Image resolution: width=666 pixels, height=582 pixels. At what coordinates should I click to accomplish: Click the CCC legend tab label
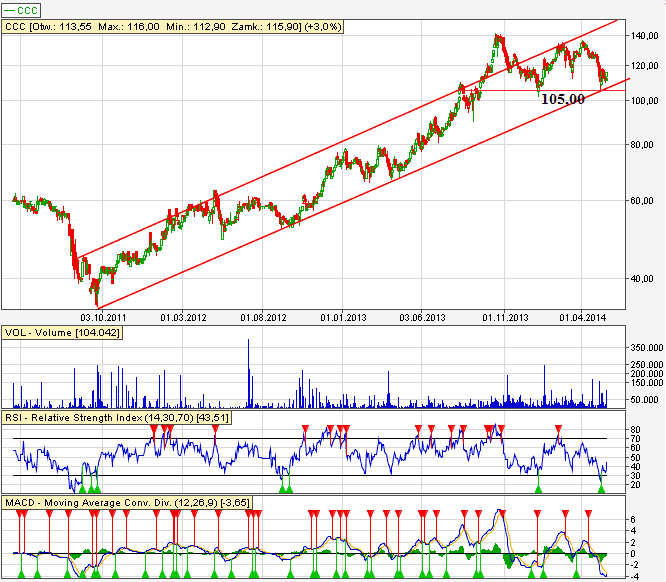[x=21, y=10]
